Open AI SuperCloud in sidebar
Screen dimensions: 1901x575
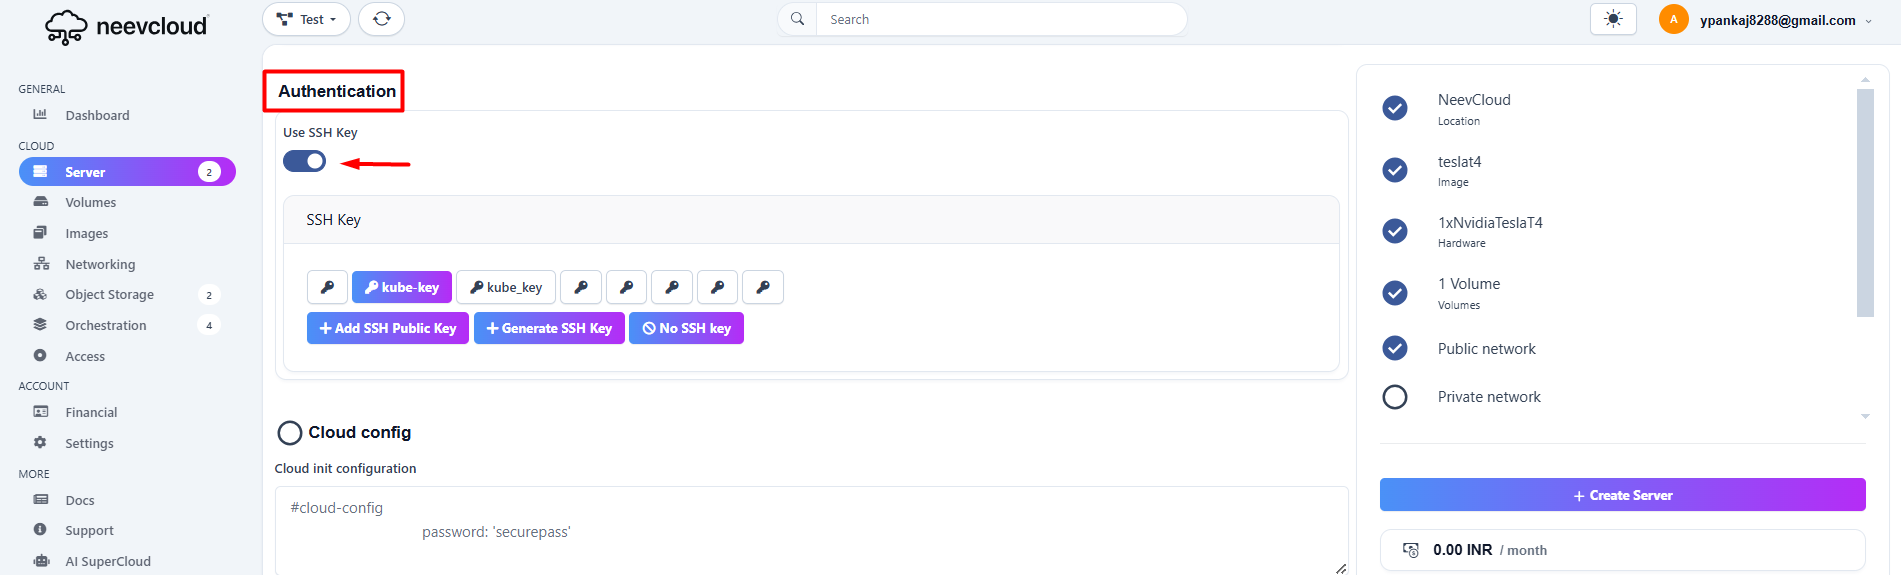point(107,561)
